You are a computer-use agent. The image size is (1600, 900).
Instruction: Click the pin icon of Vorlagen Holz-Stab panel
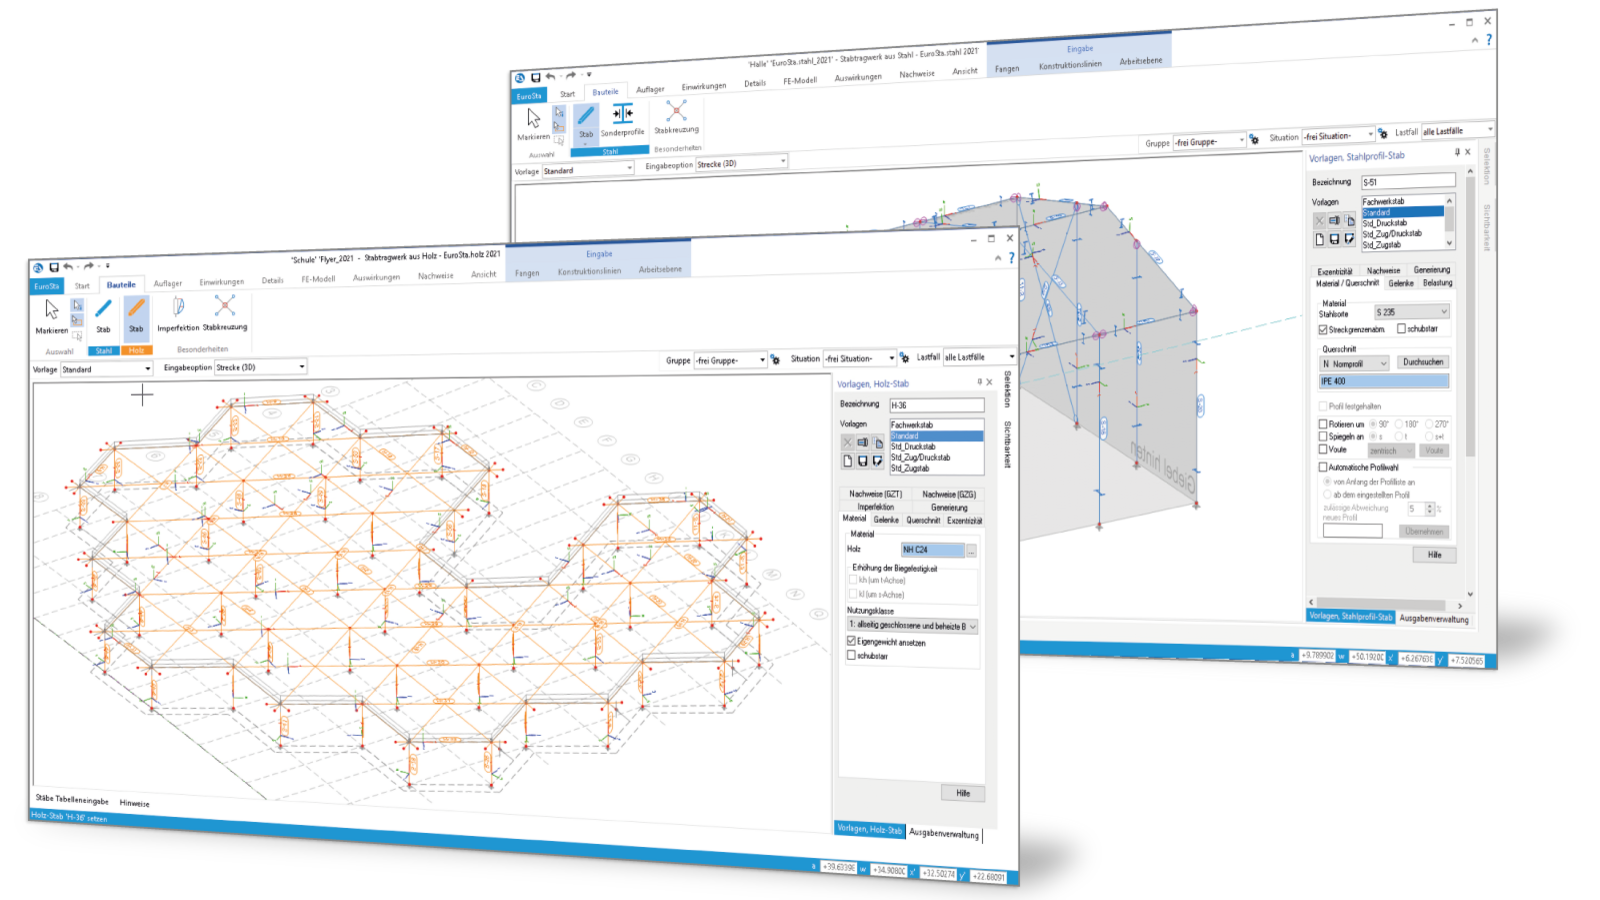pos(979,382)
